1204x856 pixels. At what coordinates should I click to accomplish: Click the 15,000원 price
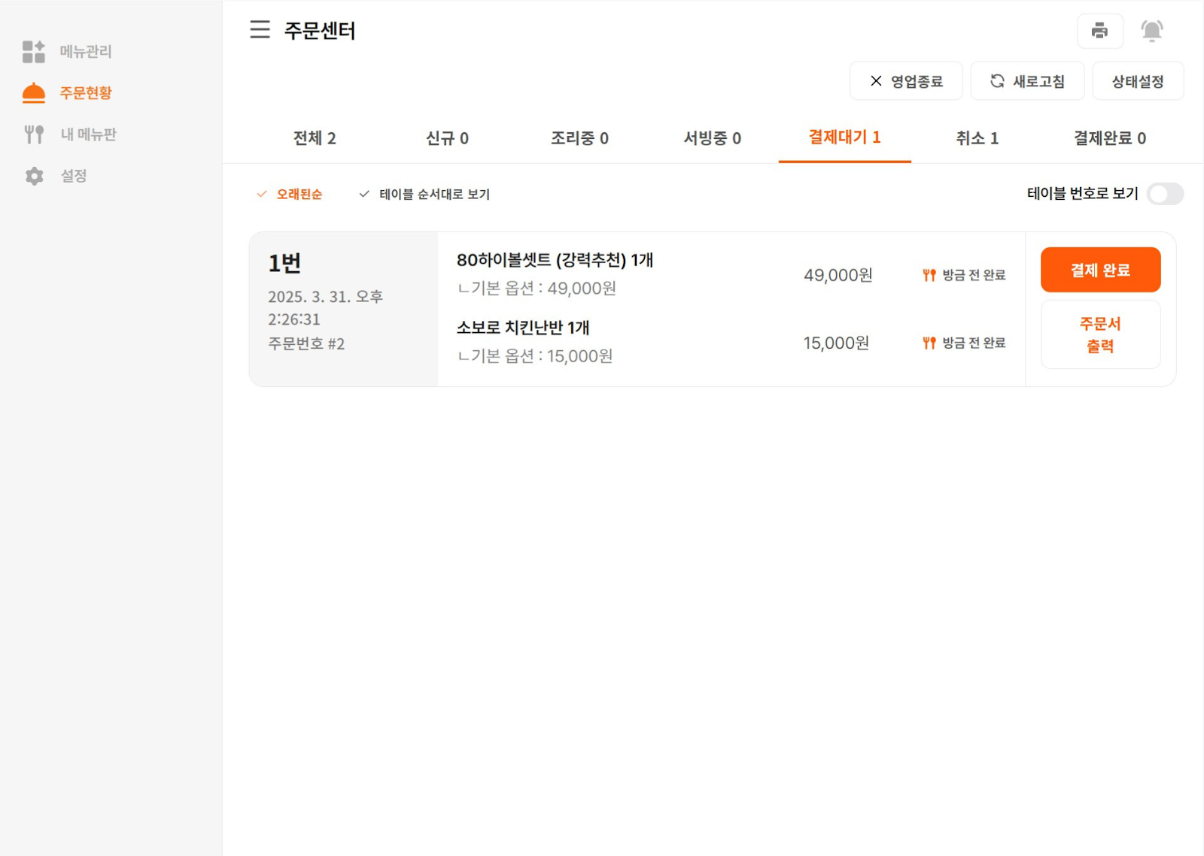click(836, 343)
